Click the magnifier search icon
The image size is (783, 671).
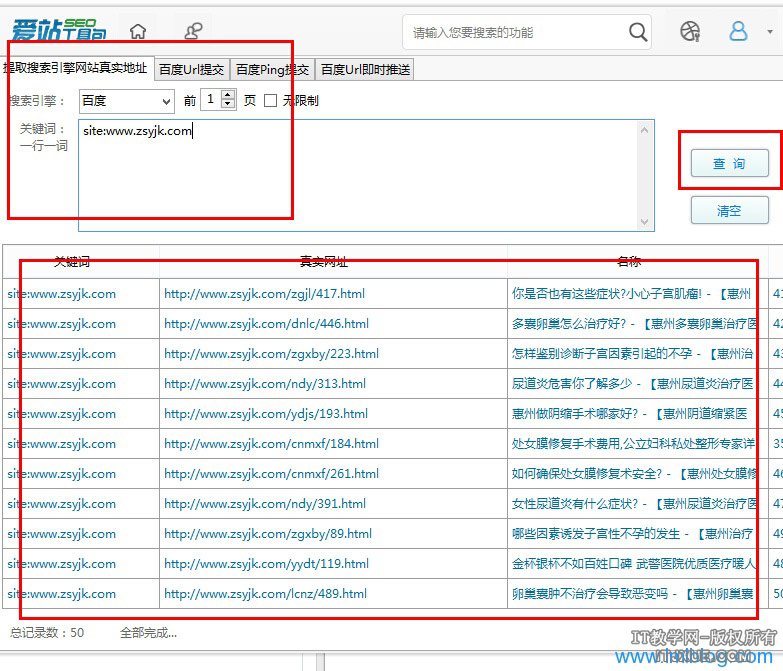[x=638, y=32]
